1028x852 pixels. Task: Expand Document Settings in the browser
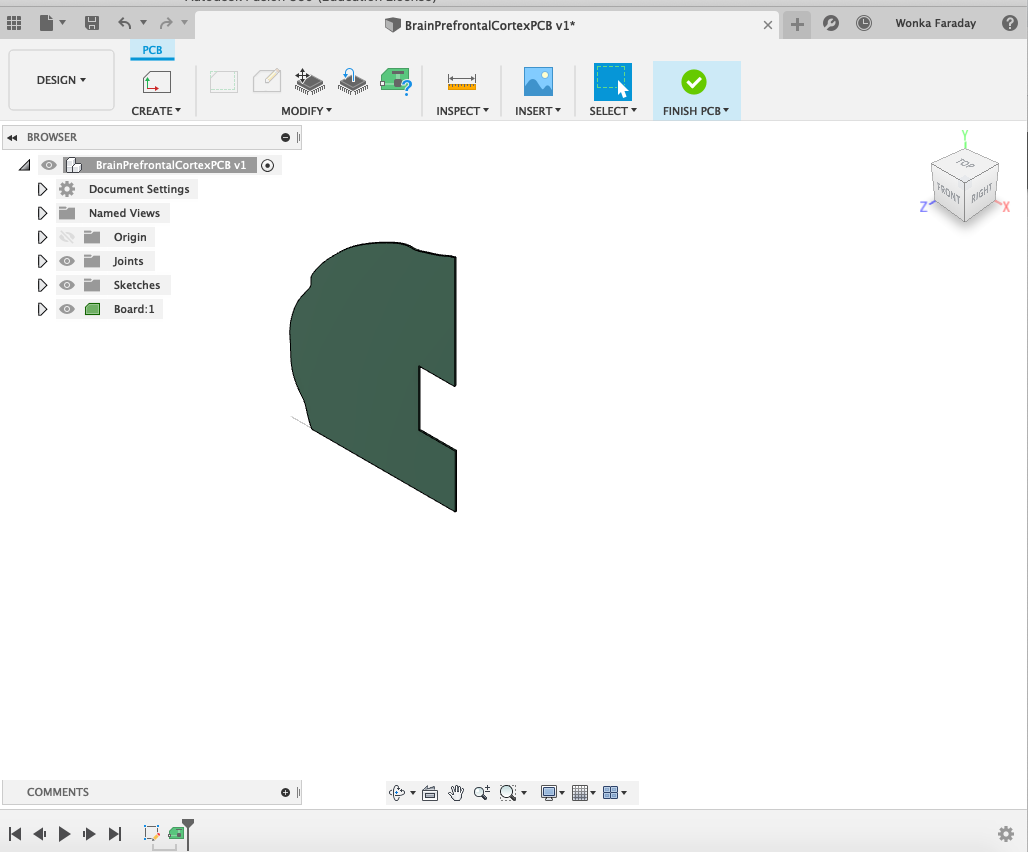[42, 189]
